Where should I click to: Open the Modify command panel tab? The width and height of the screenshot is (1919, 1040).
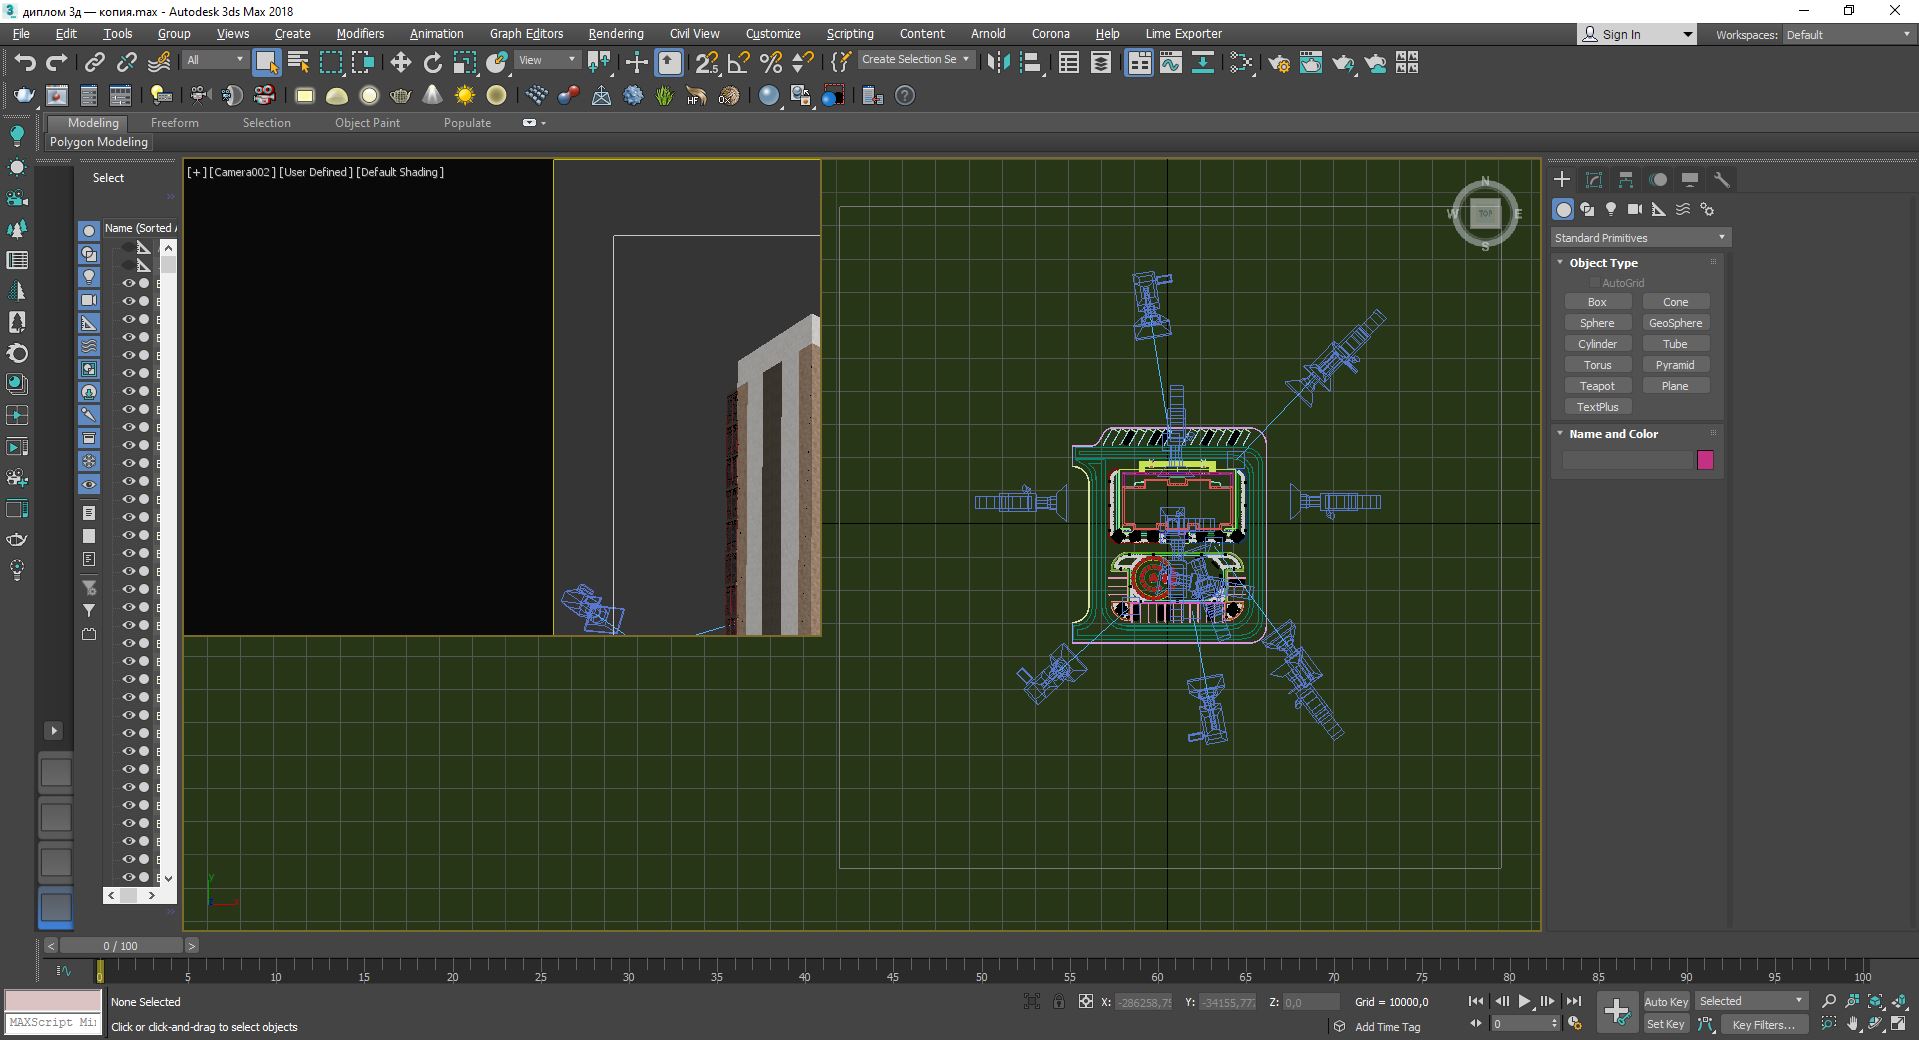(x=1594, y=180)
